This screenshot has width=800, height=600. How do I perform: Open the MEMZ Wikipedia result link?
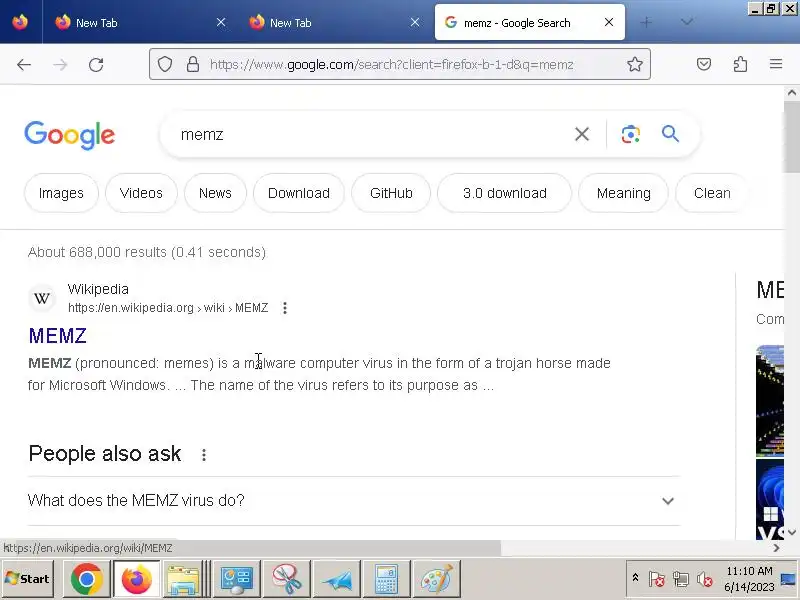point(58,336)
